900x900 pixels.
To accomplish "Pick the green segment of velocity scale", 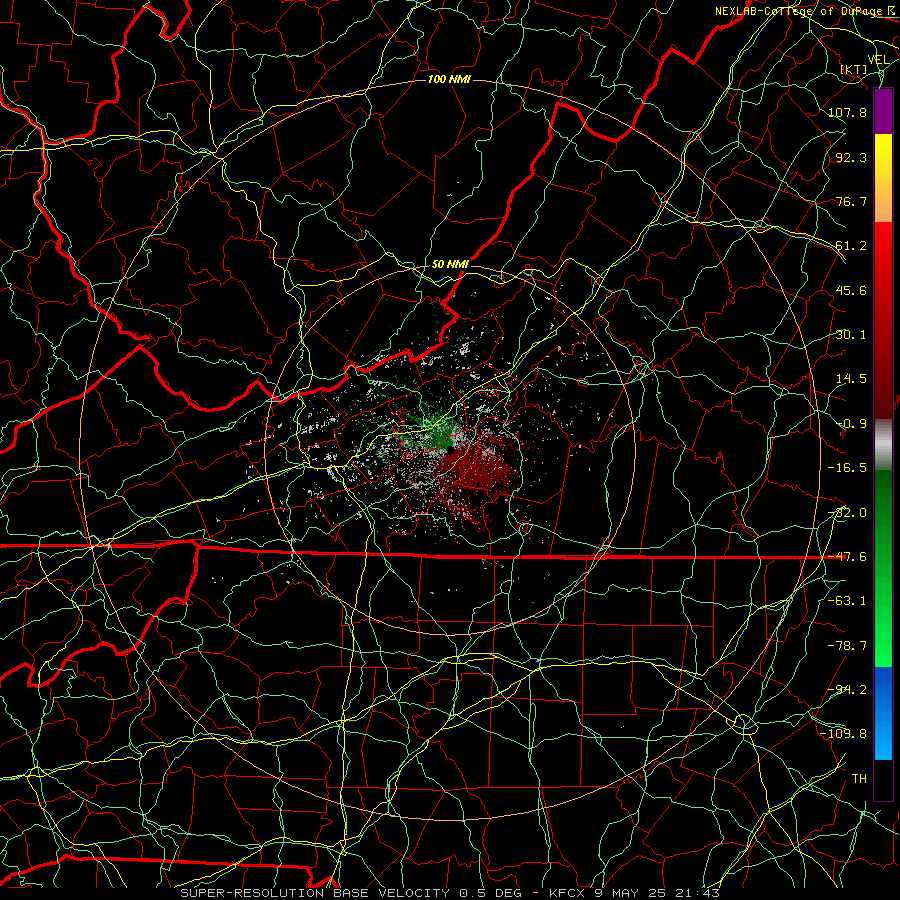I will 883,568.
